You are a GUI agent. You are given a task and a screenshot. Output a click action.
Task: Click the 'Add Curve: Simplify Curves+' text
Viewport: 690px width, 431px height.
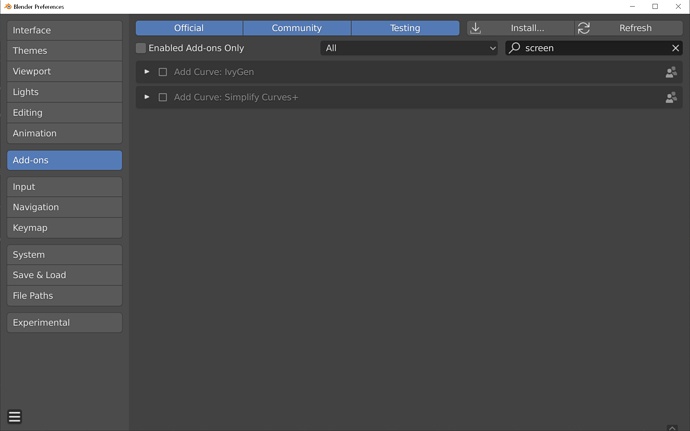tap(236, 97)
